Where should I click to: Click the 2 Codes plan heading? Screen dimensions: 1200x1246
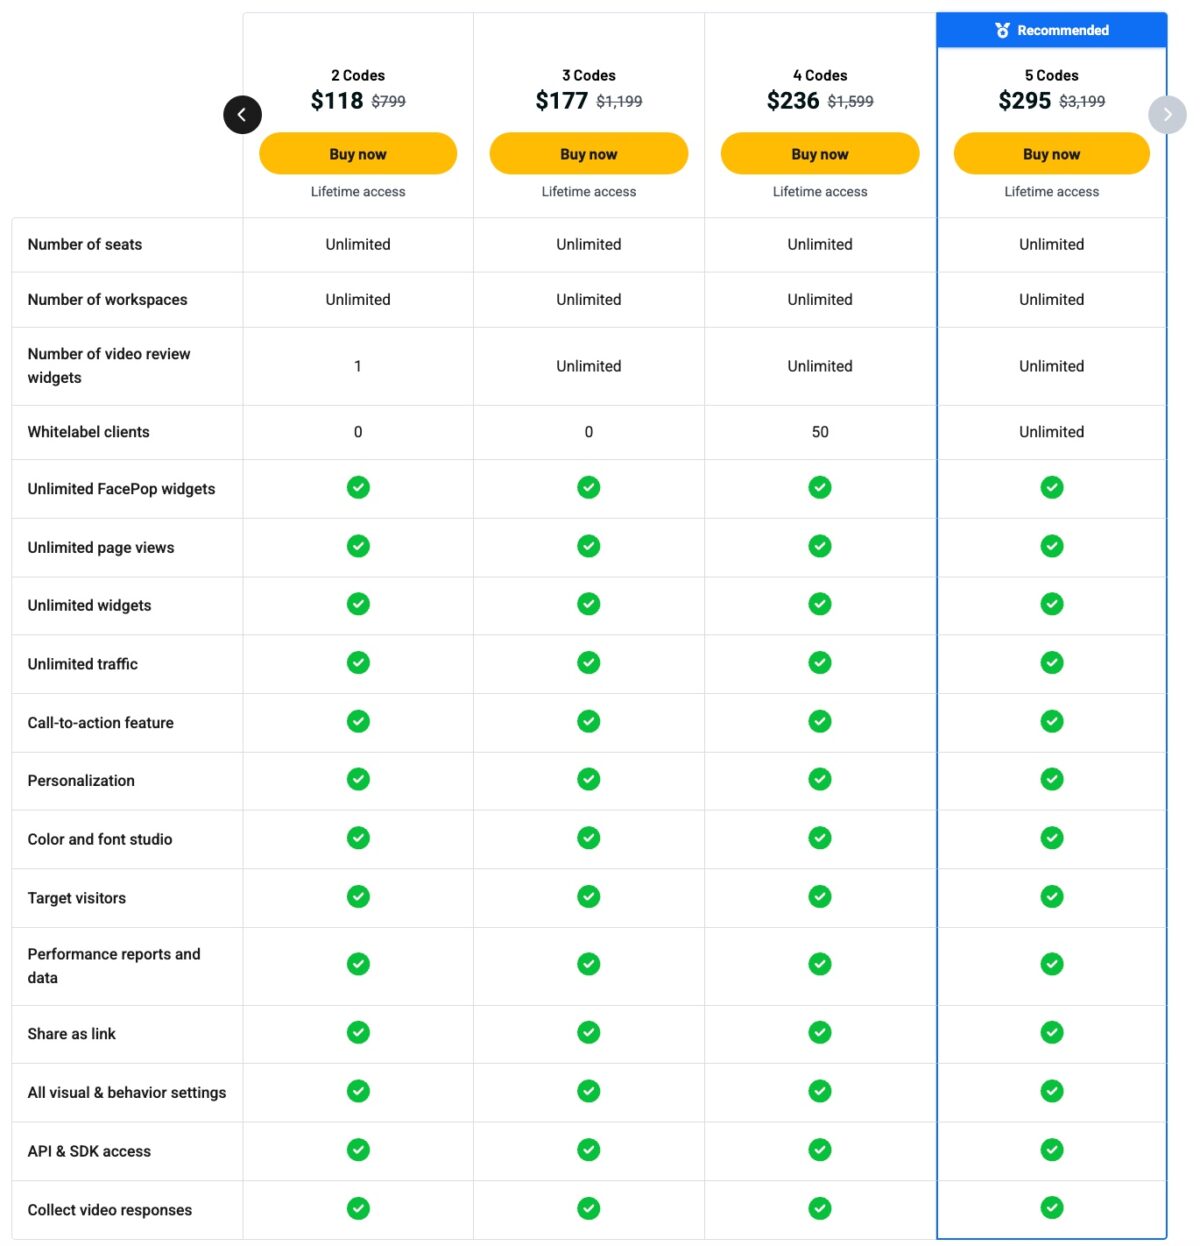[x=358, y=76]
